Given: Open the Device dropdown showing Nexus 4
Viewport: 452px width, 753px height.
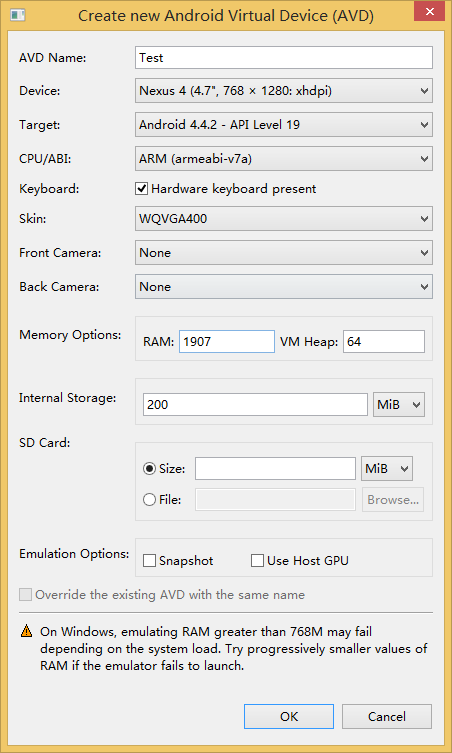Looking at the screenshot, I should coord(284,91).
